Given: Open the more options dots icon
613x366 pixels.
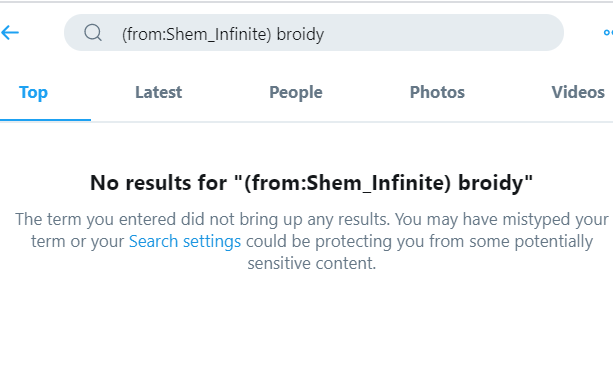Looking at the screenshot, I should (608, 32).
